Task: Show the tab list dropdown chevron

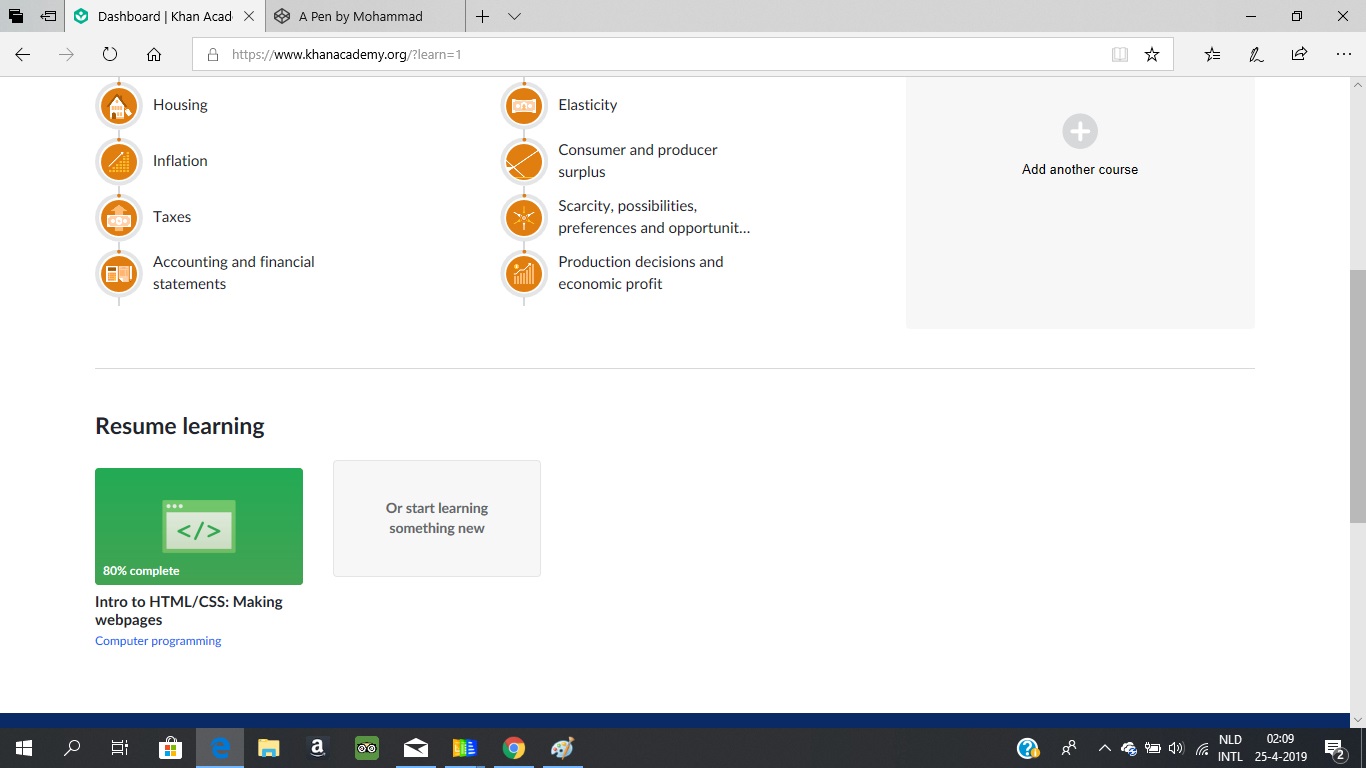Action: (x=514, y=16)
